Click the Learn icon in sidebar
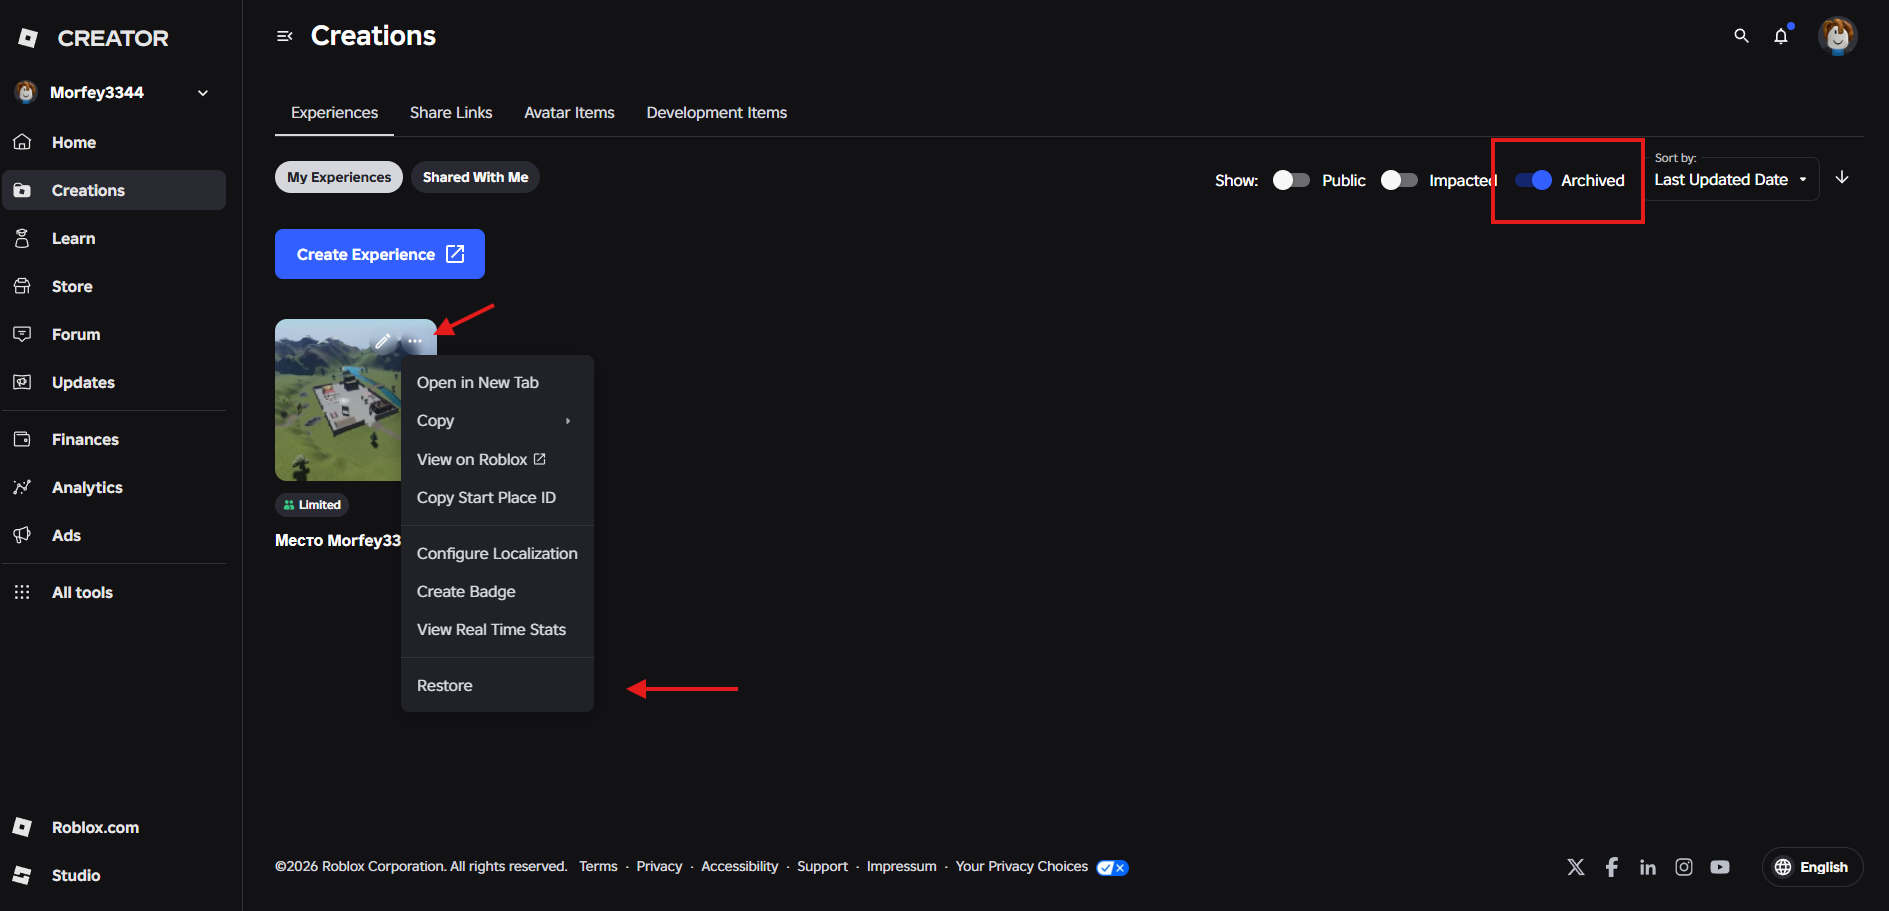Screen dimensions: 1889x911 pos(22,238)
